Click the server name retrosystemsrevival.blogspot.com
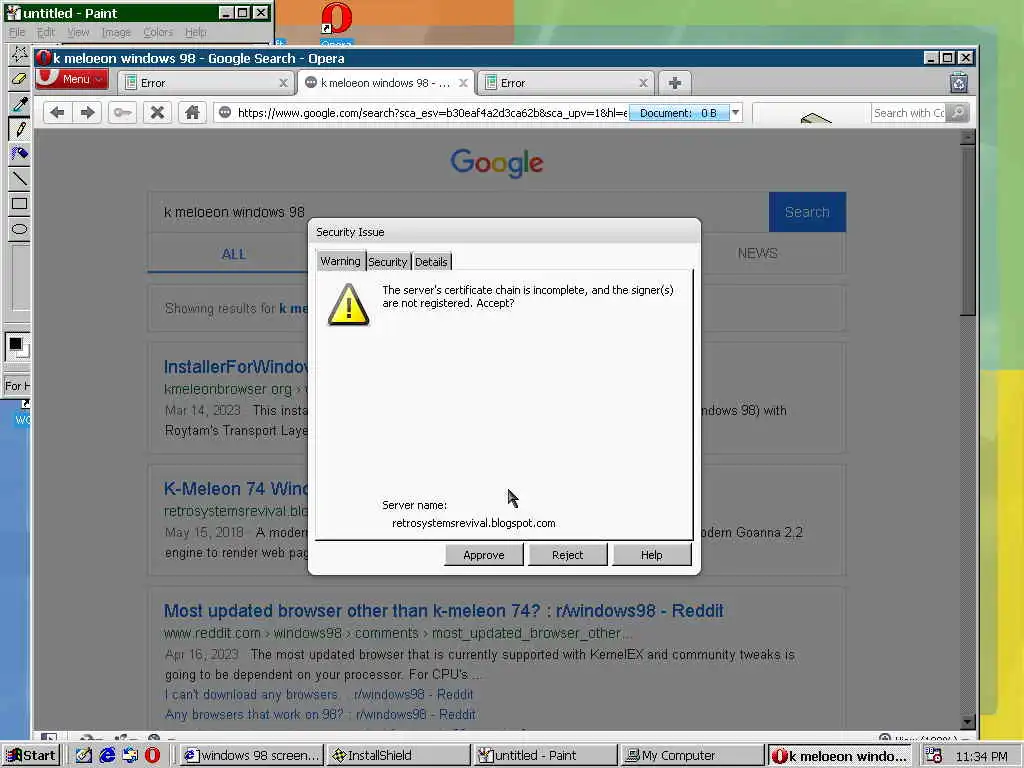The width and height of the screenshot is (1024, 768). 473,523
